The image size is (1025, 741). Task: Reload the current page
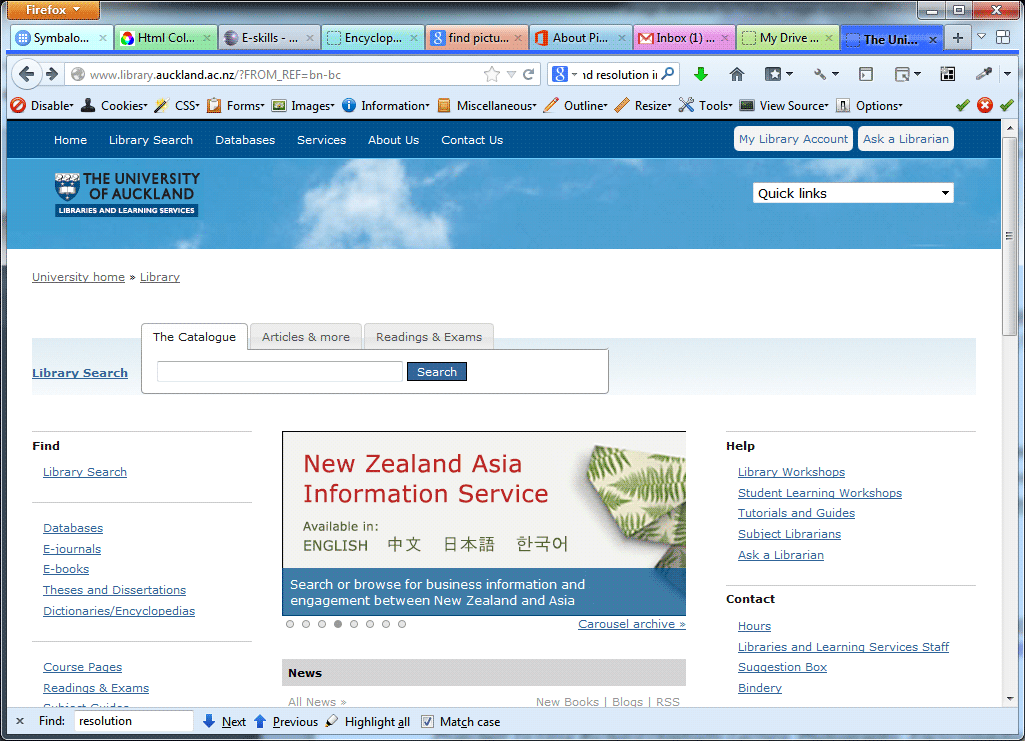tap(529, 74)
